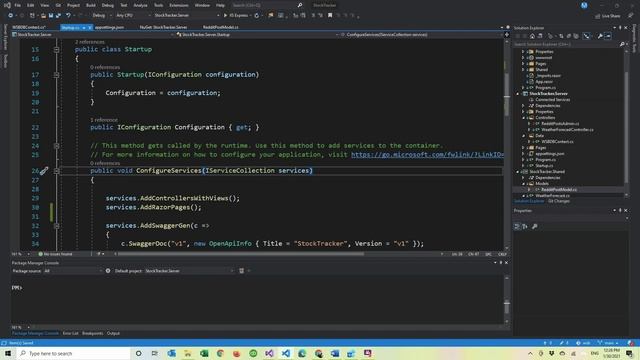Switch to the Git Changes tab
Viewport: 640px width, 360px height.
click(x=559, y=201)
